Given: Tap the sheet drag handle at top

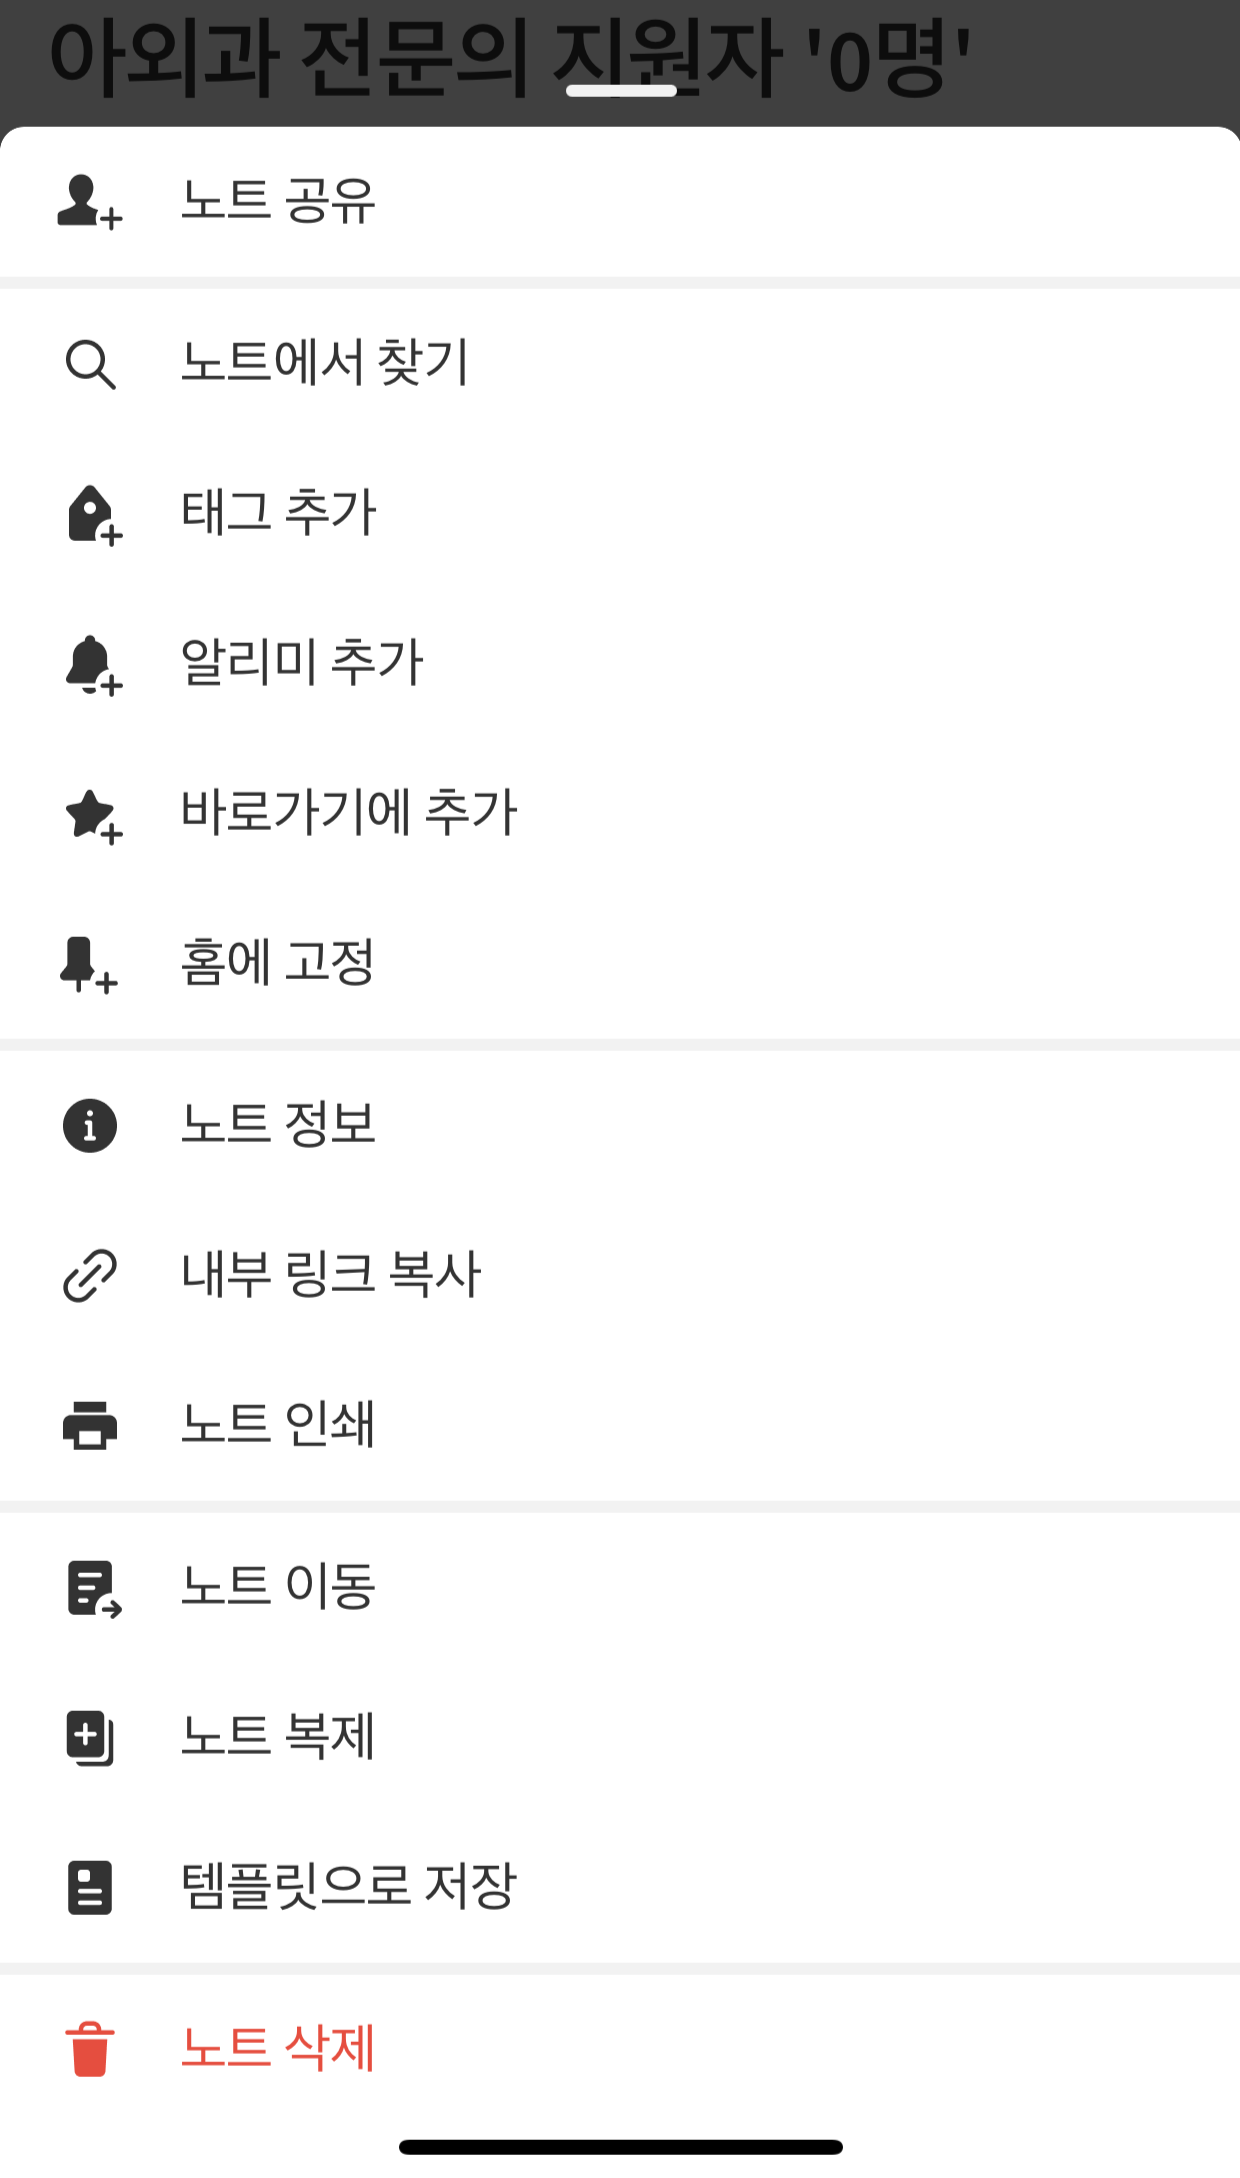Looking at the screenshot, I should 621,91.
